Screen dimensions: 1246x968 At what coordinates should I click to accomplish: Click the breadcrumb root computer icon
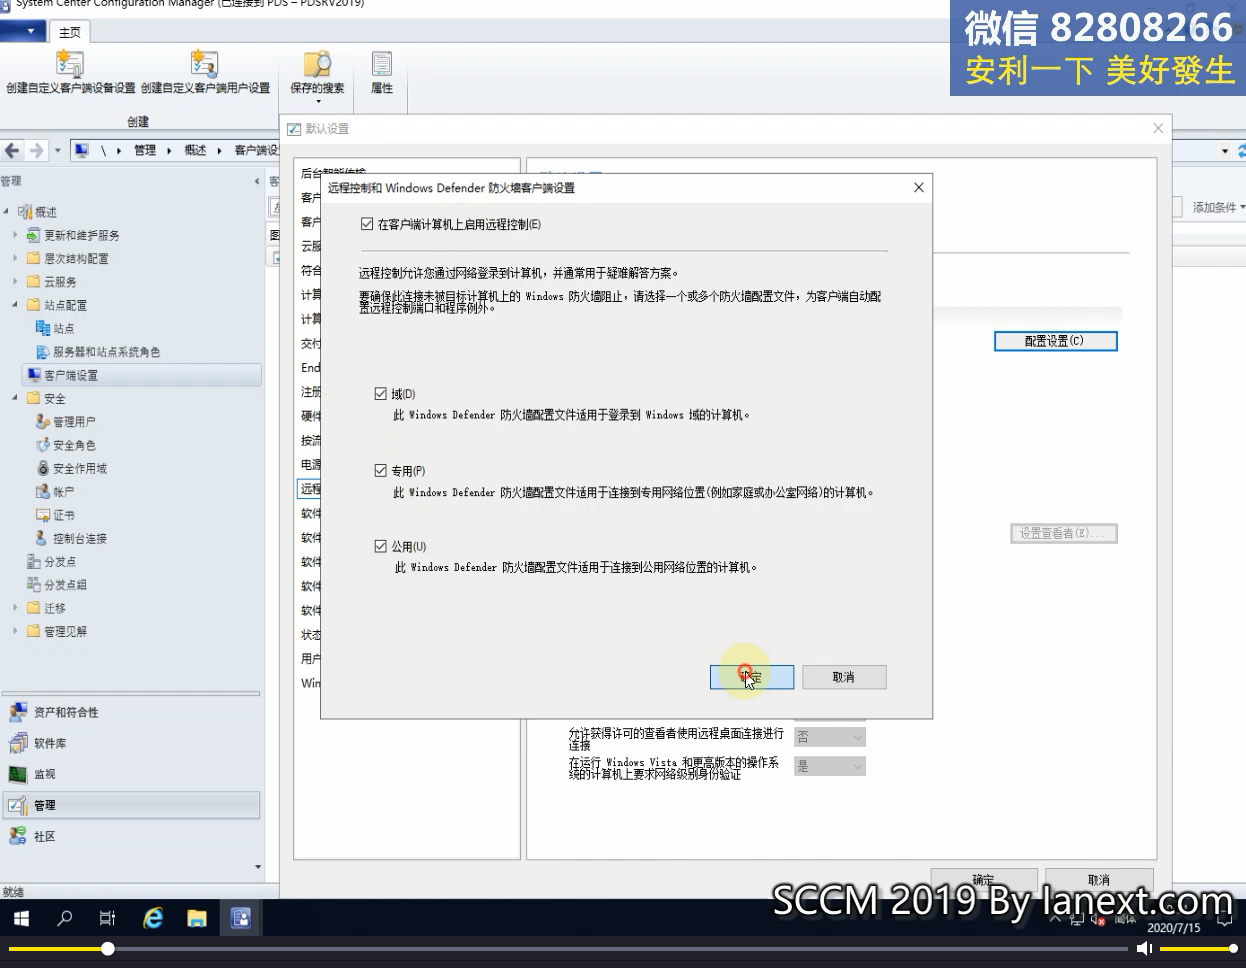(82, 150)
